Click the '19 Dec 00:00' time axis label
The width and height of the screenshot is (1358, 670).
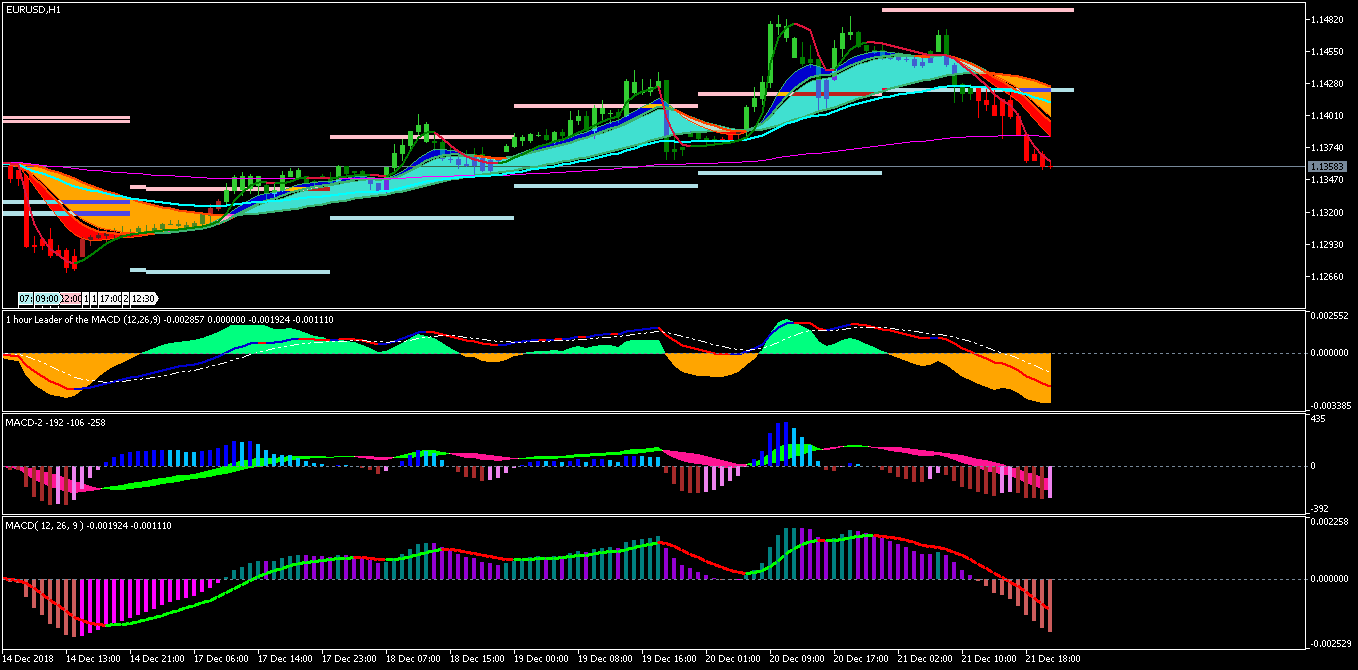point(541,660)
